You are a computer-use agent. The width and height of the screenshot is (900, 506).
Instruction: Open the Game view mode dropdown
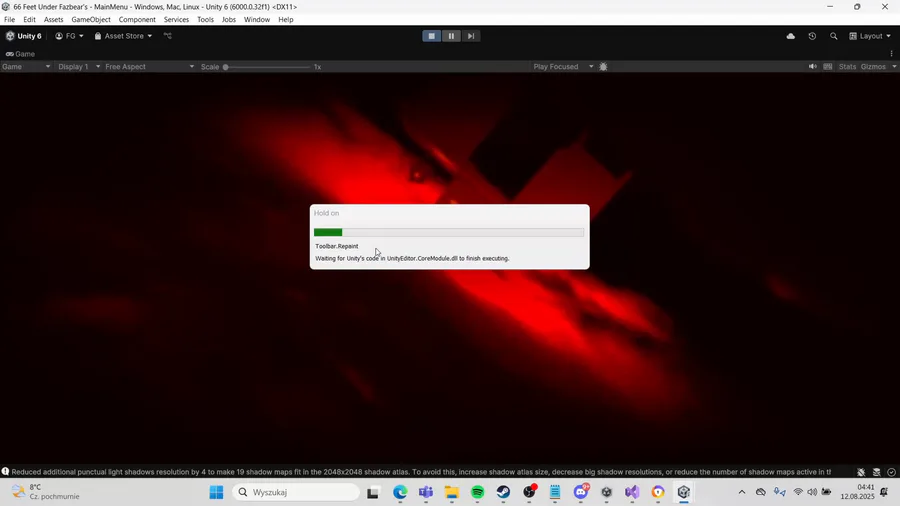26,67
